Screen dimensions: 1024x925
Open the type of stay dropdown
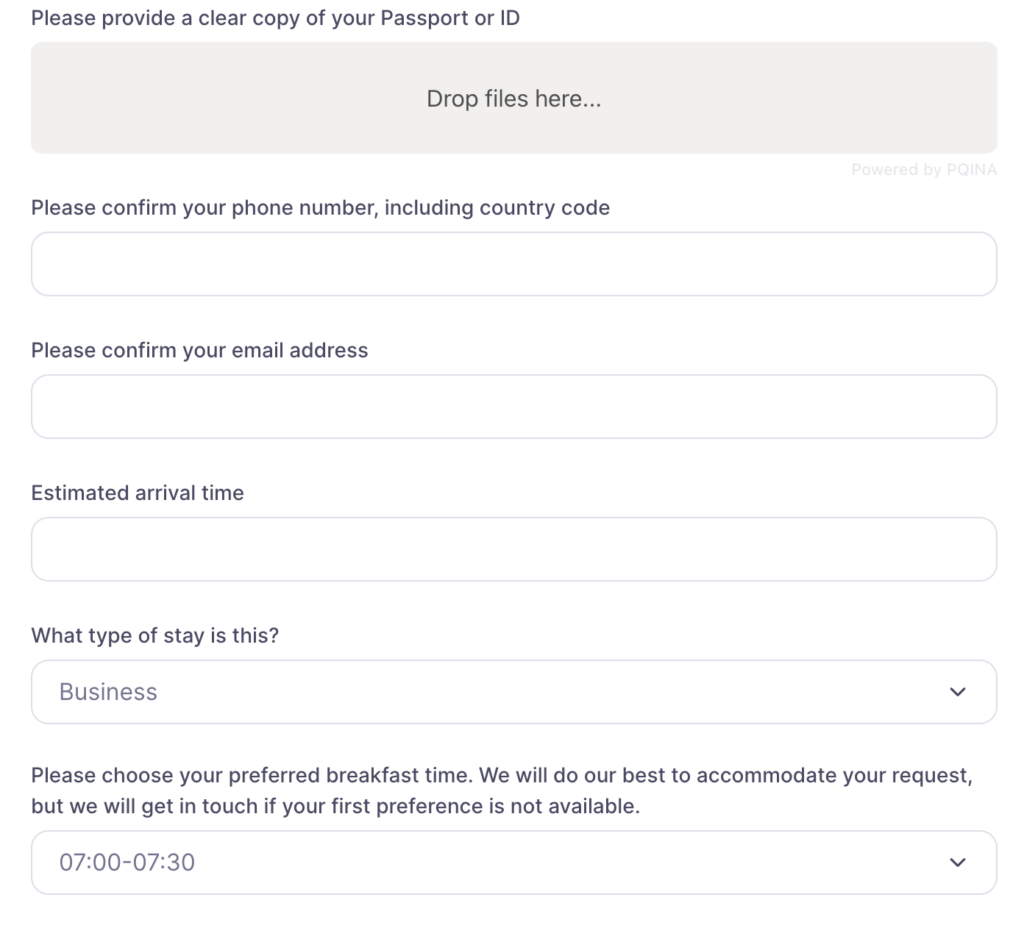point(513,692)
